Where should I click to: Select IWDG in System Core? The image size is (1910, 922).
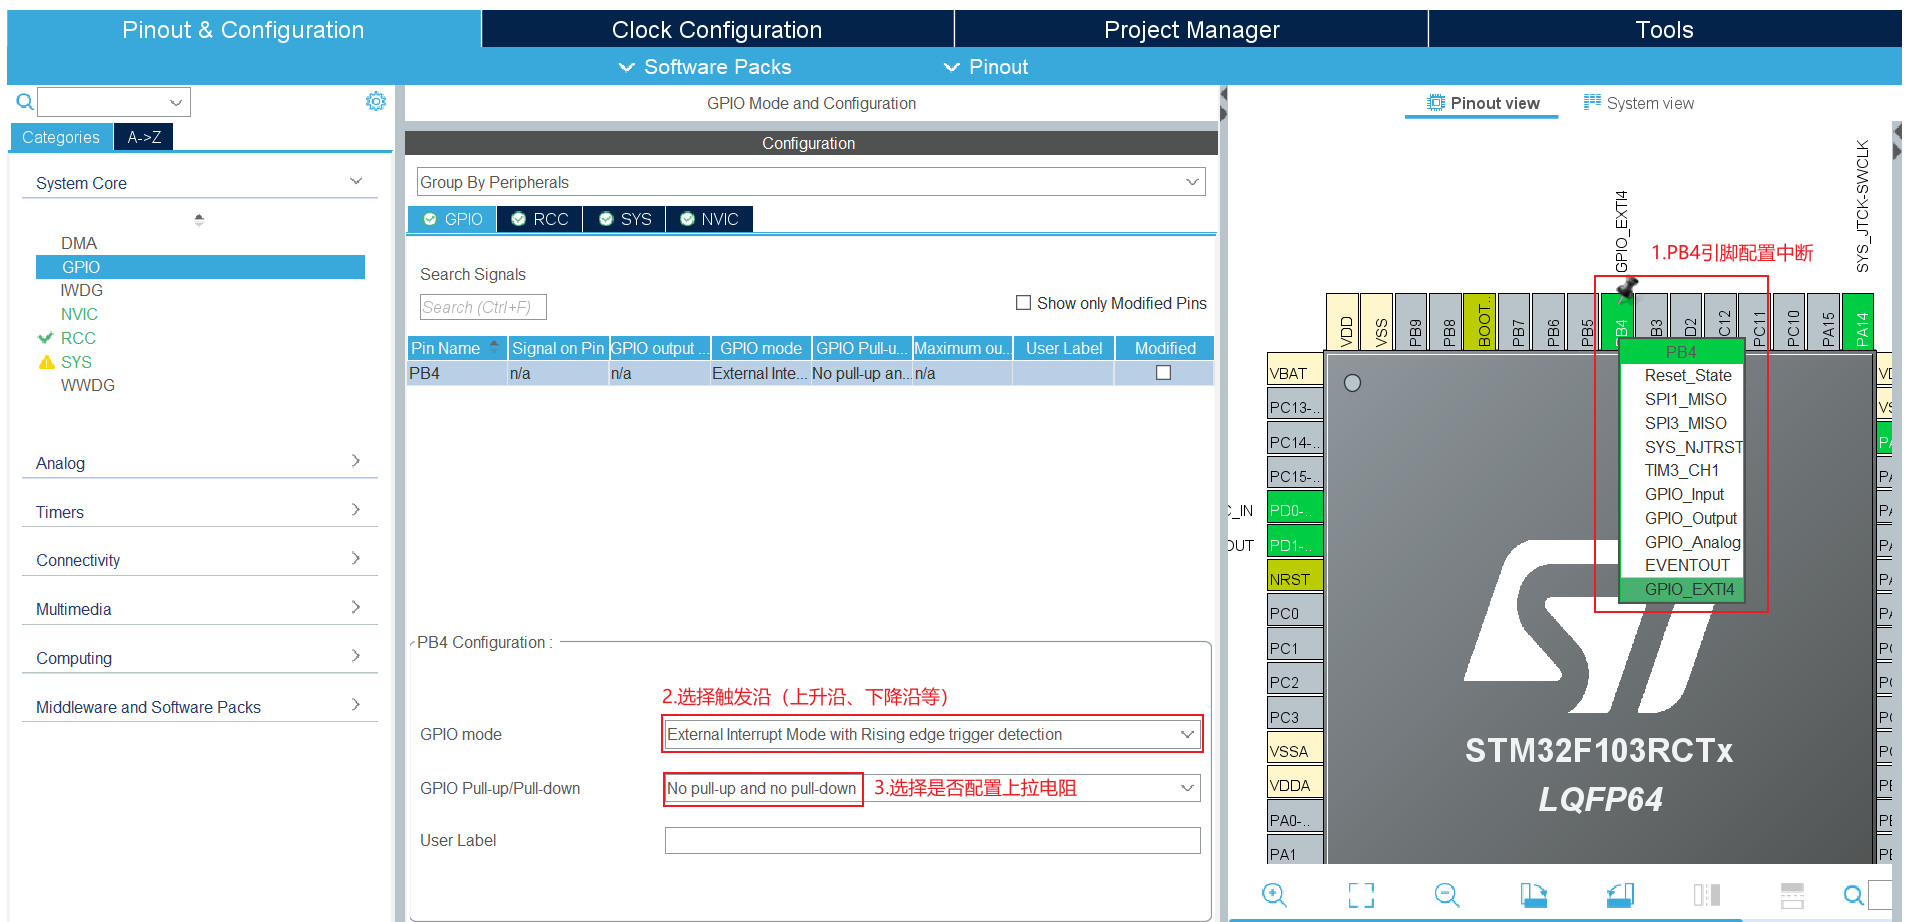82,290
